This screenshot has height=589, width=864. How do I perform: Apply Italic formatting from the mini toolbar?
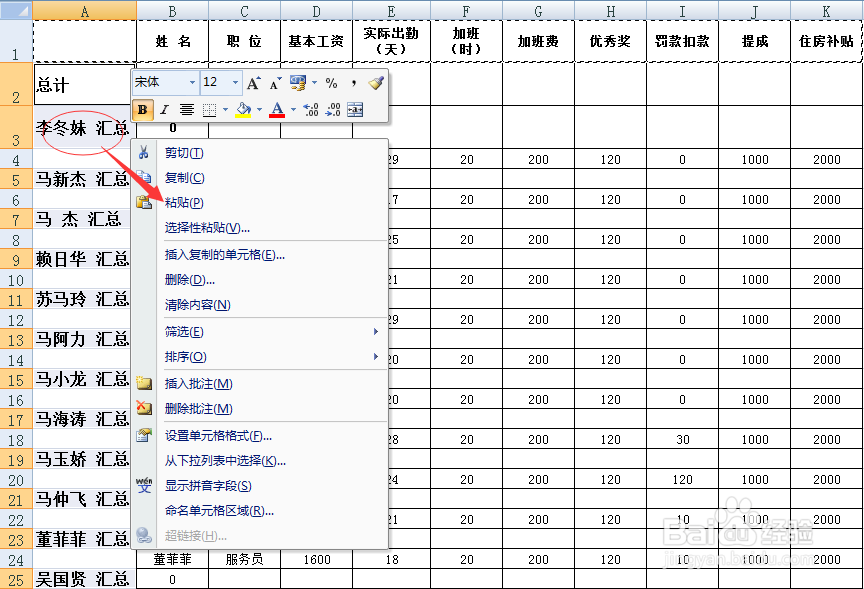coord(164,108)
